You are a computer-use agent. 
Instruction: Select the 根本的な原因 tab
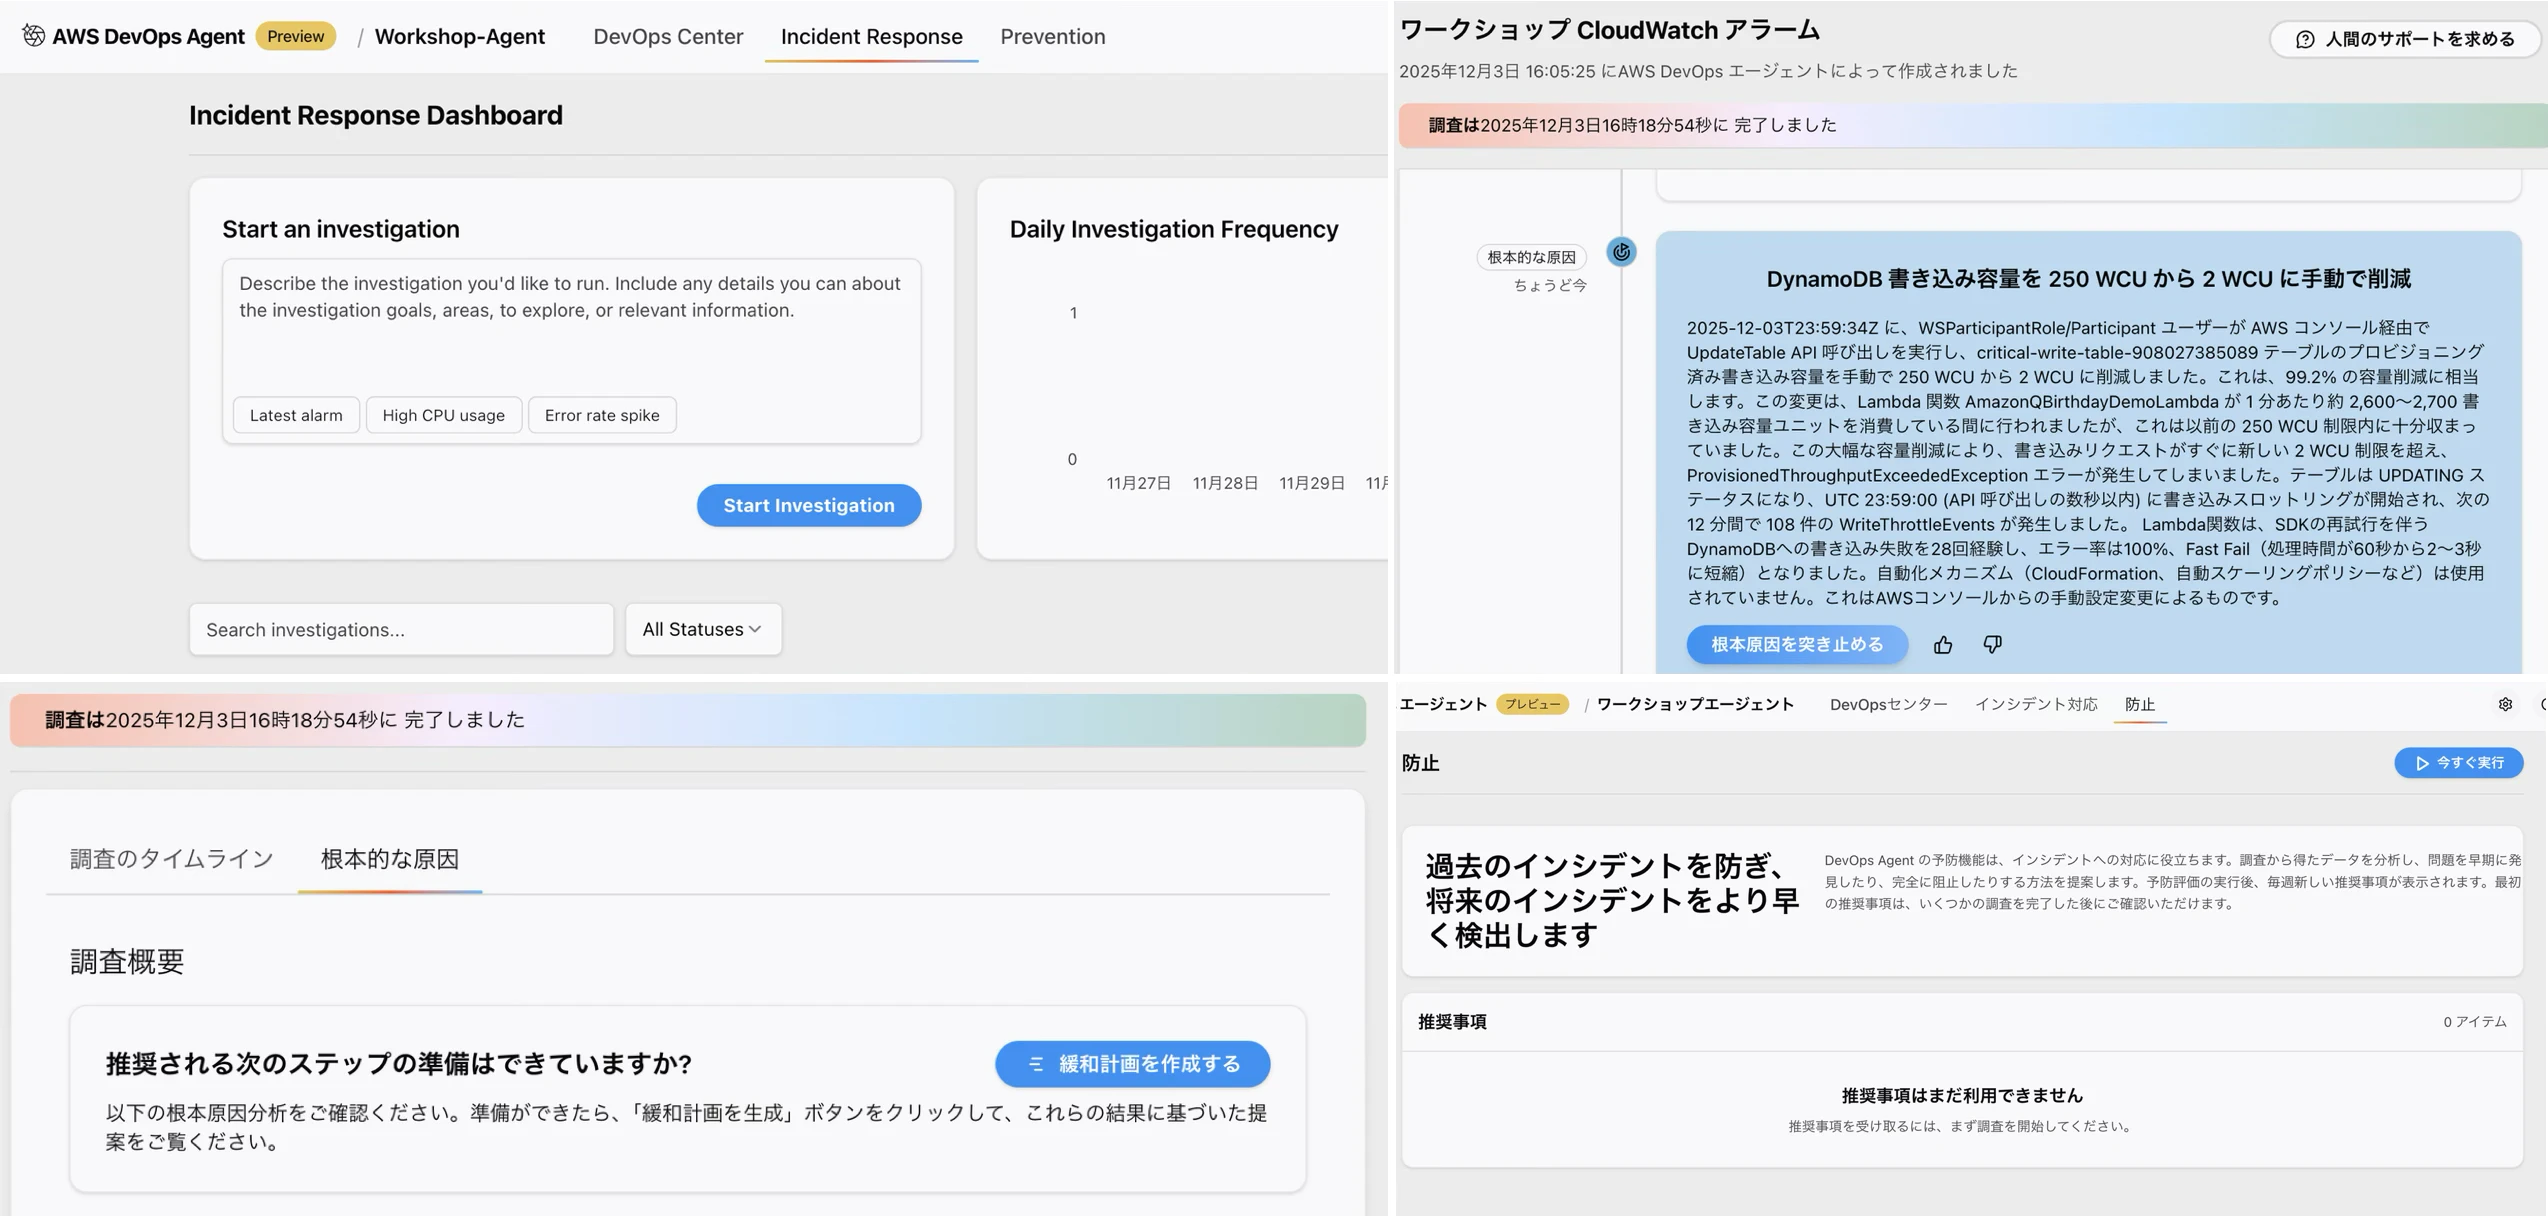click(x=390, y=859)
